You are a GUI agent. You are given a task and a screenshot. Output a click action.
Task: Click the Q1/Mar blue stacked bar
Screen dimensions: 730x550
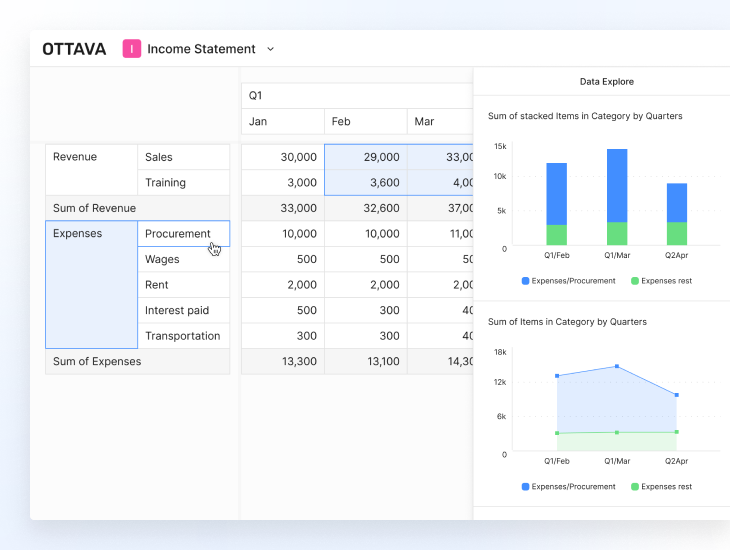pyautogui.click(x=617, y=185)
